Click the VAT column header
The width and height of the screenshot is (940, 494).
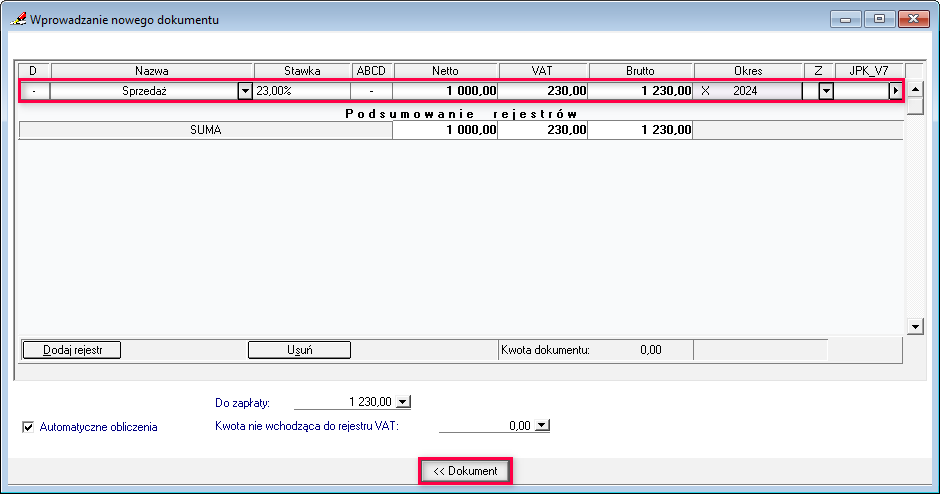pos(543,71)
